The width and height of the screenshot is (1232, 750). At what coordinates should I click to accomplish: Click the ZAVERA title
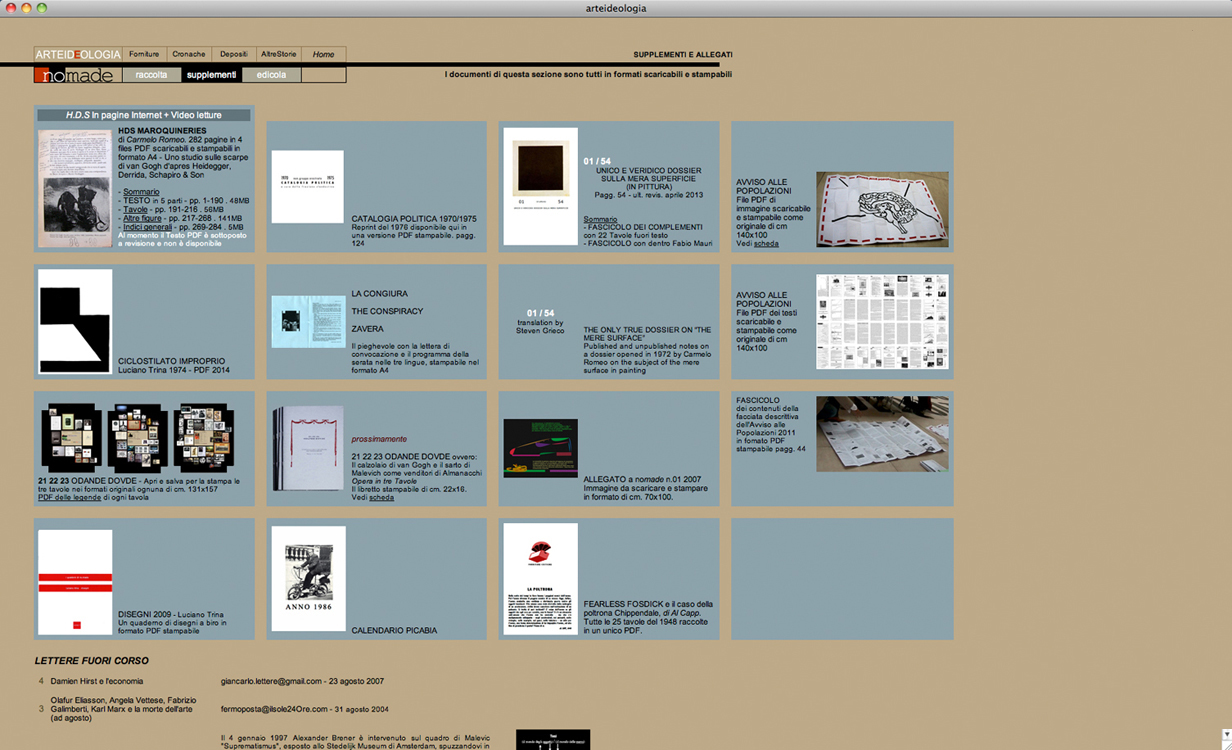tap(367, 328)
